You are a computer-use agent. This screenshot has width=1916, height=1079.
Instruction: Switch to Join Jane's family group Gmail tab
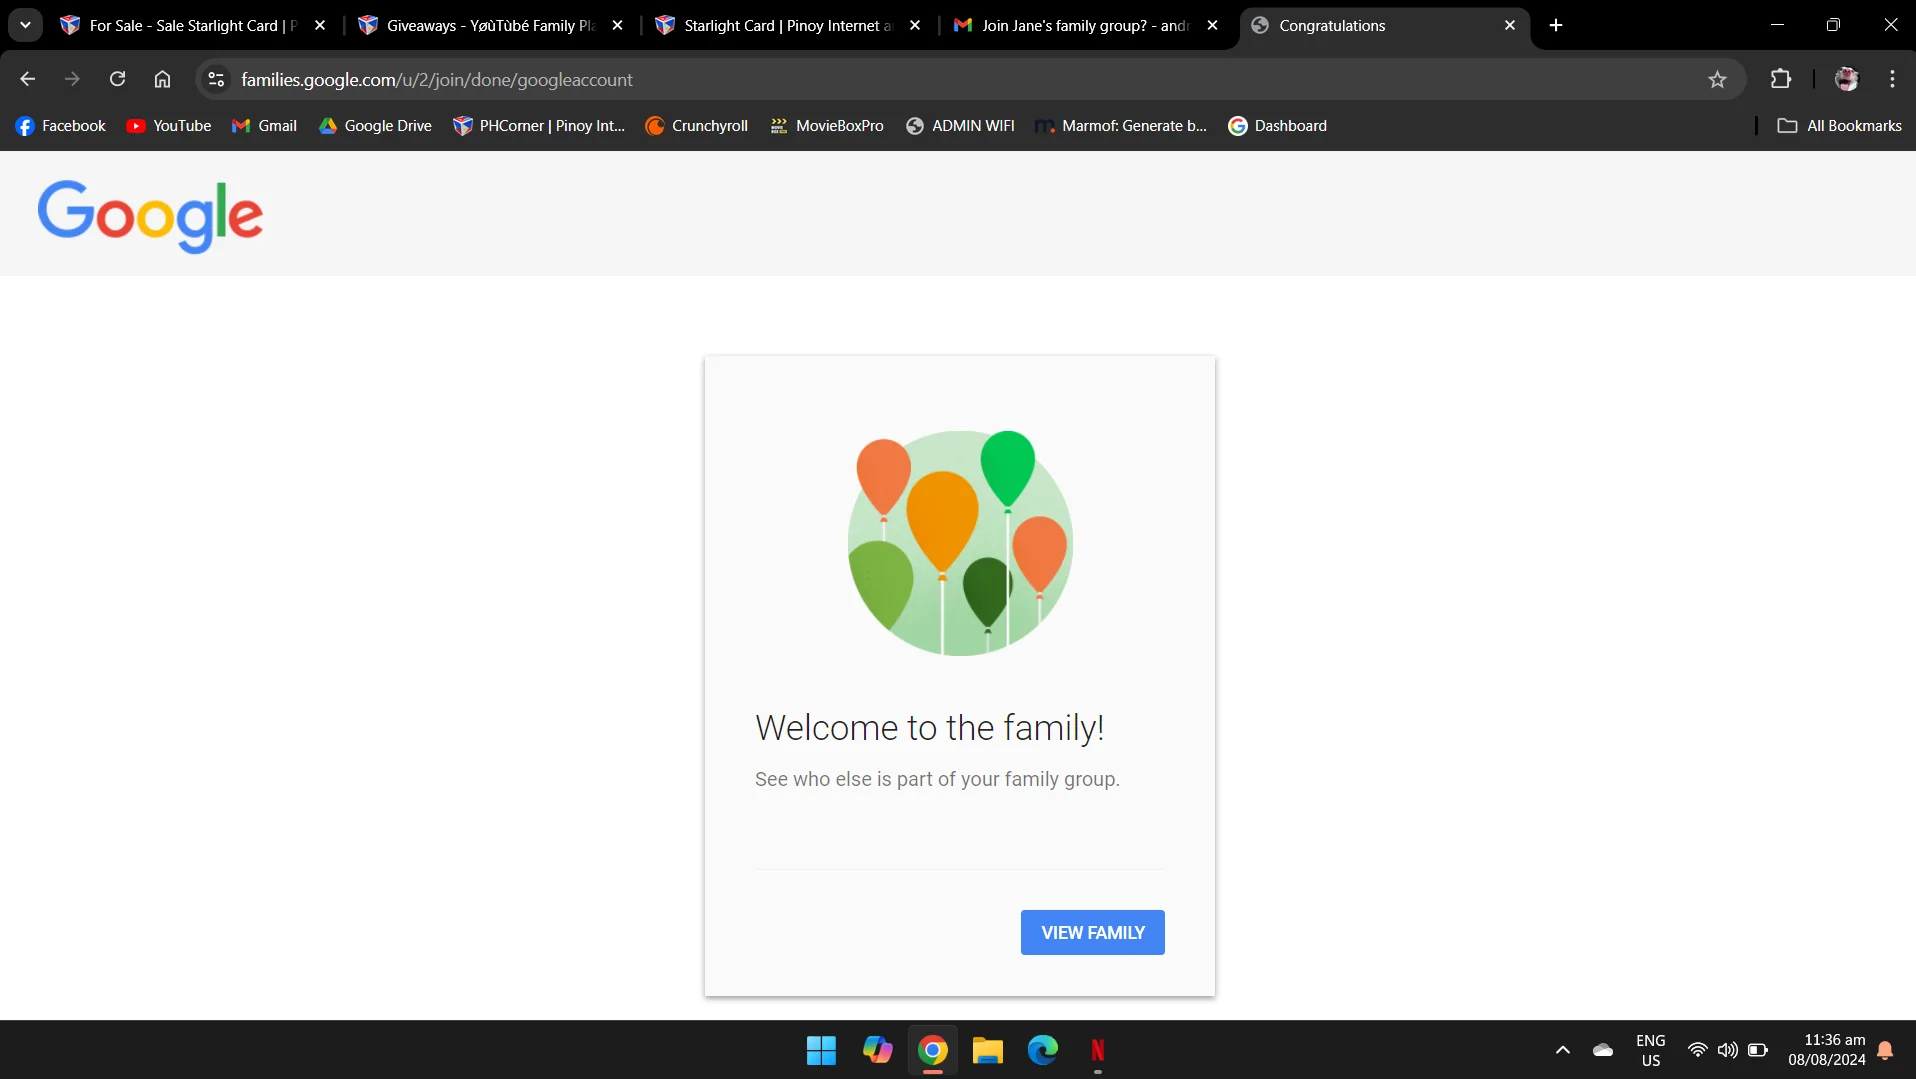(x=1086, y=25)
